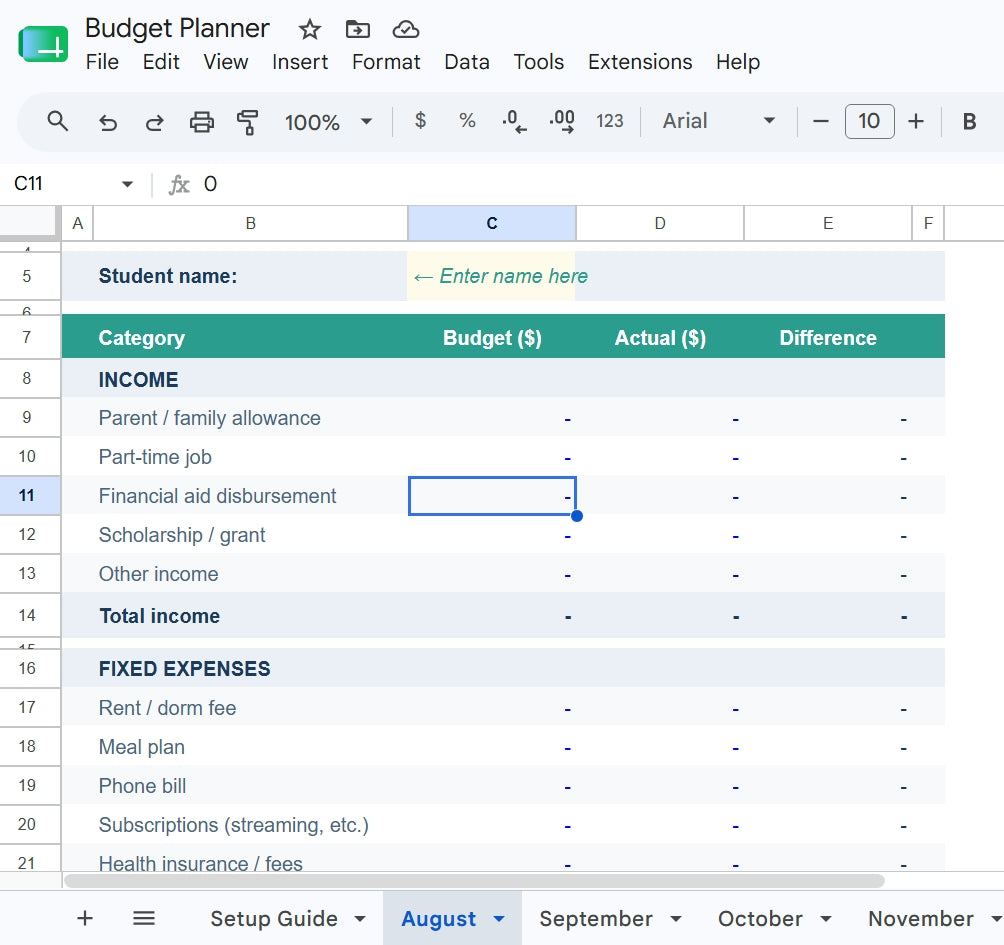This screenshot has width=1004, height=945.
Task: Increase decimal places
Action: (x=562, y=121)
